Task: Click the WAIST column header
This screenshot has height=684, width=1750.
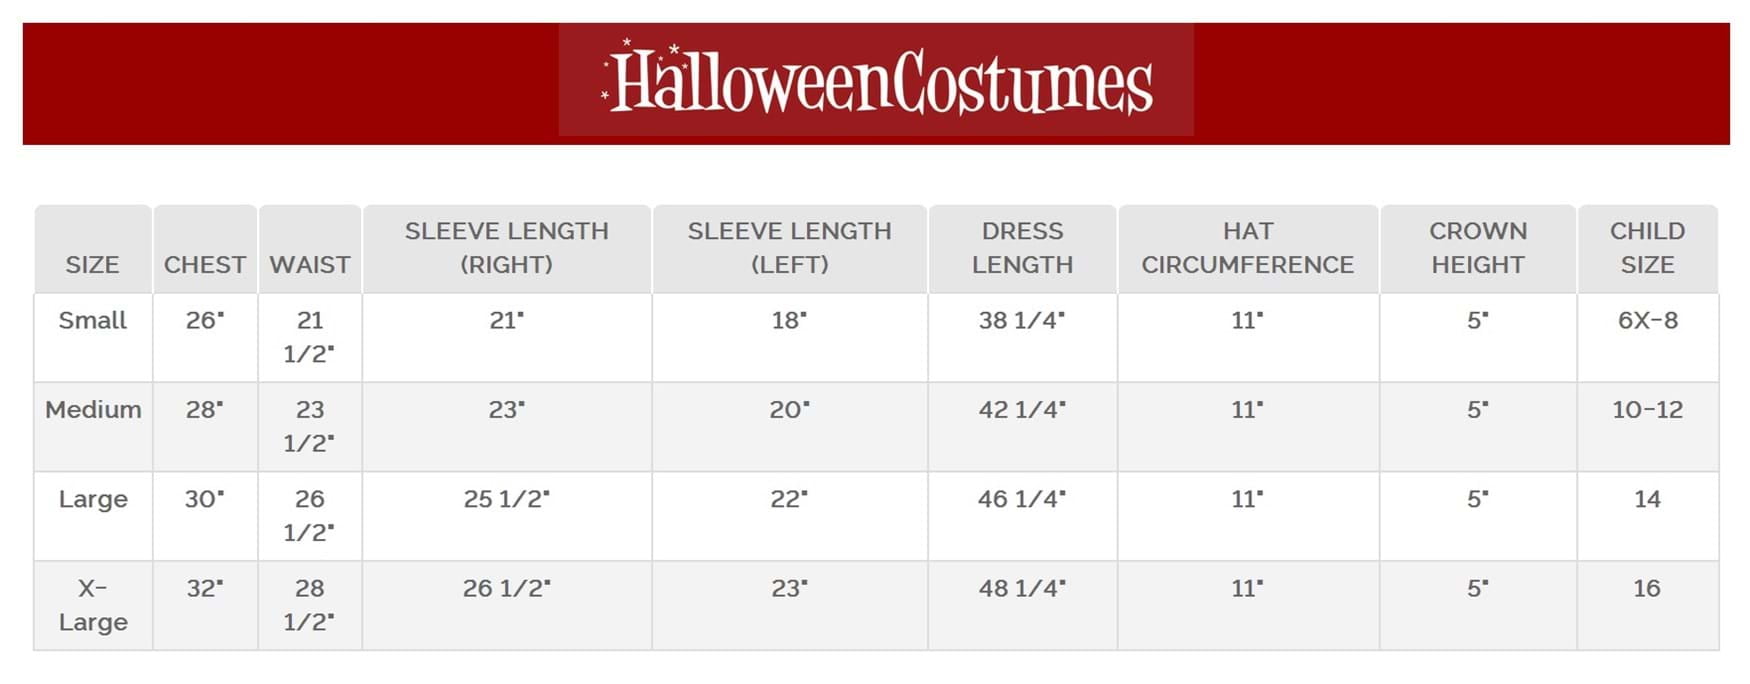Action: tap(310, 265)
